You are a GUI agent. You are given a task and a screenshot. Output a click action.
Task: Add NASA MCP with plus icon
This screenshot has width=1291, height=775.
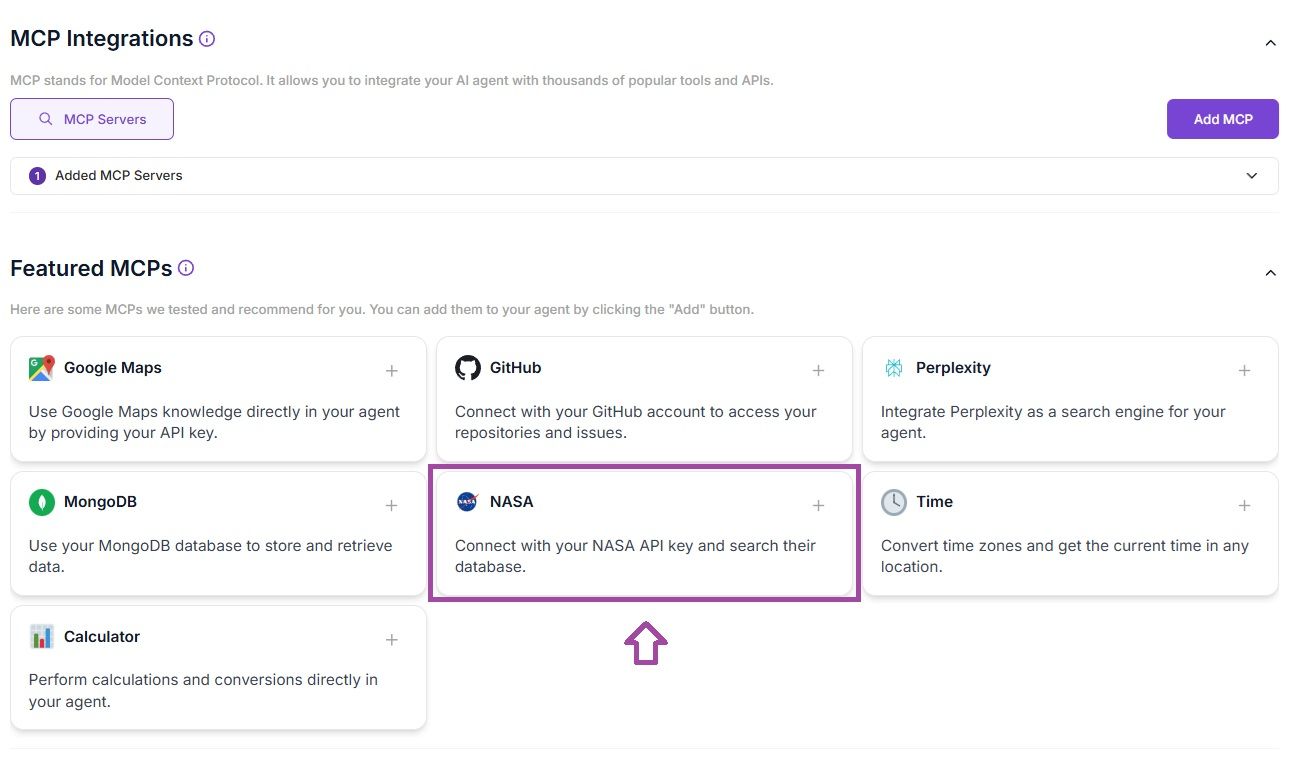tap(818, 506)
